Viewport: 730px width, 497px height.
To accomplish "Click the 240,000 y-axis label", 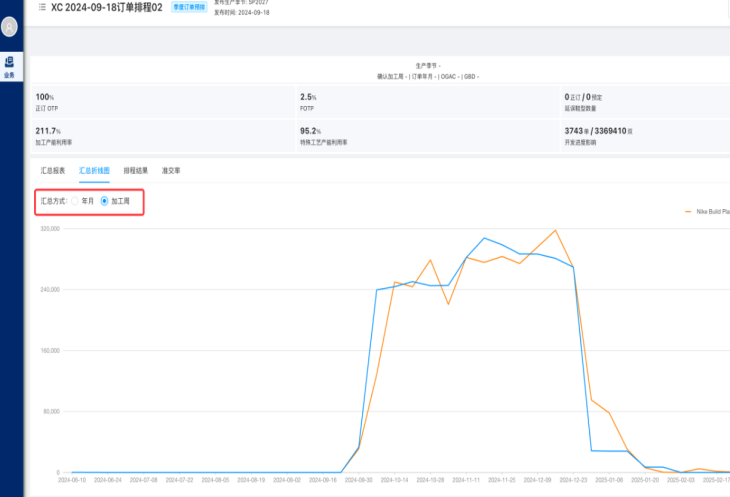I will 50,290.
